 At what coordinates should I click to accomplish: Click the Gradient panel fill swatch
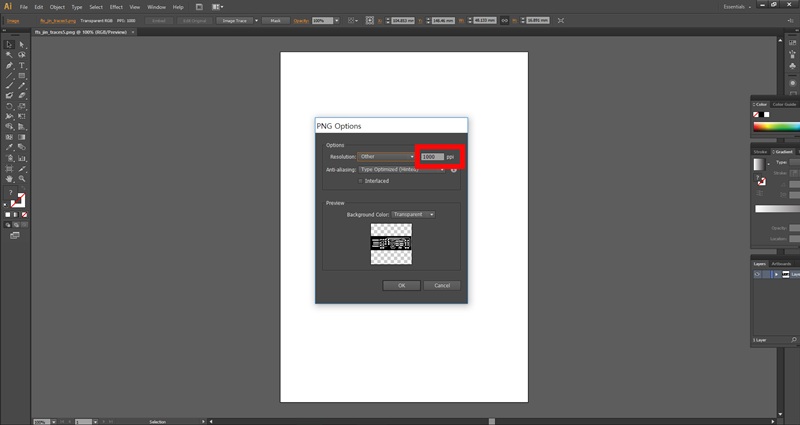tap(759, 164)
